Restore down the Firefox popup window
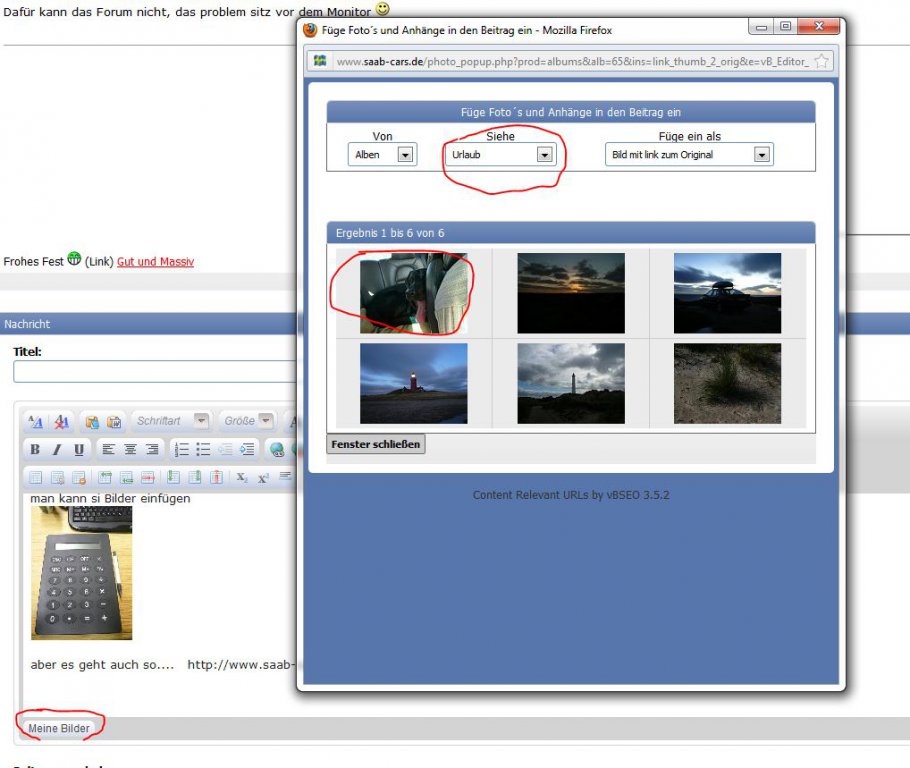The height and width of the screenshot is (768, 910). [x=785, y=27]
